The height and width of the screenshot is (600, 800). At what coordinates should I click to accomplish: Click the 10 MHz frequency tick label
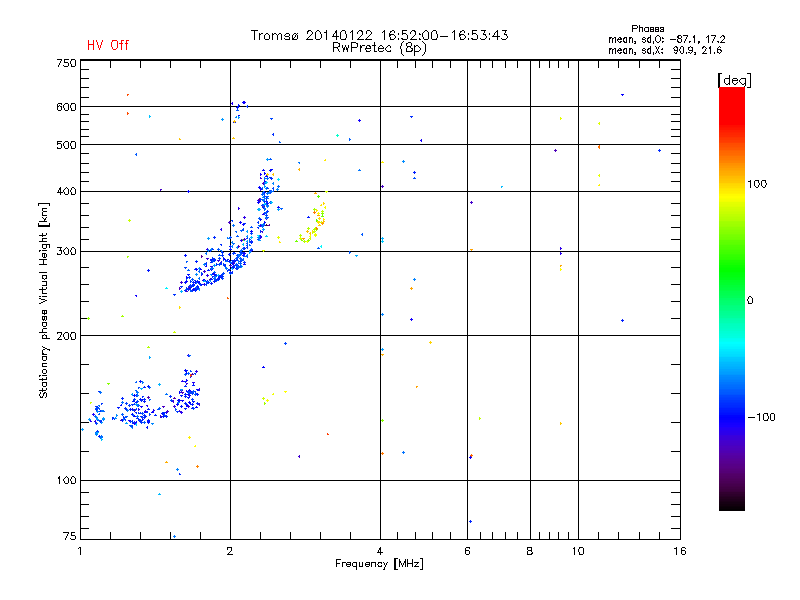pos(578,551)
